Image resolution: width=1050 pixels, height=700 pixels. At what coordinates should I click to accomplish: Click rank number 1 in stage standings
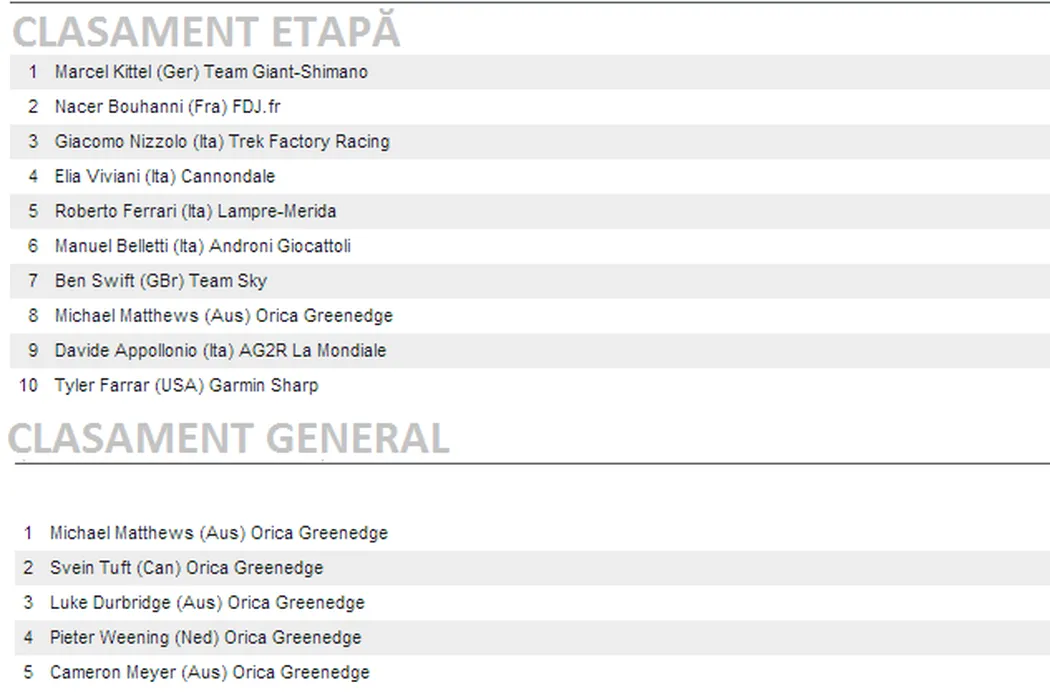[x=33, y=72]
